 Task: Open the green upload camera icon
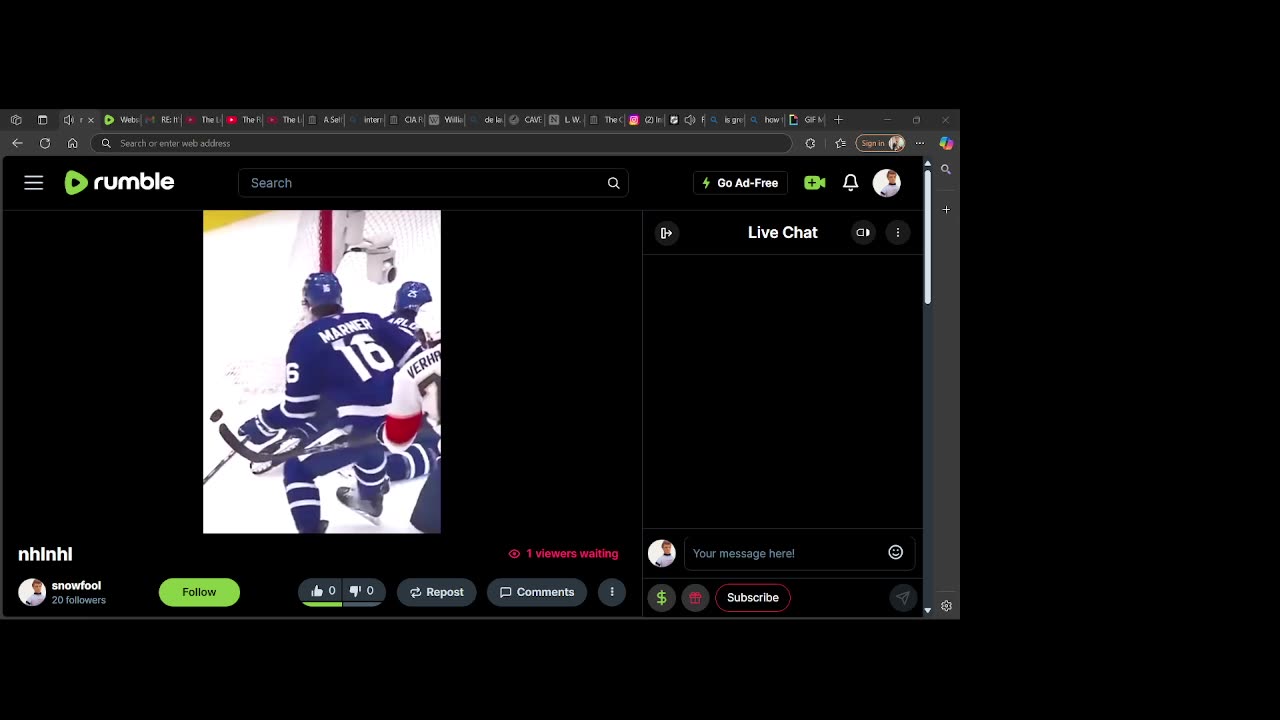815,183
